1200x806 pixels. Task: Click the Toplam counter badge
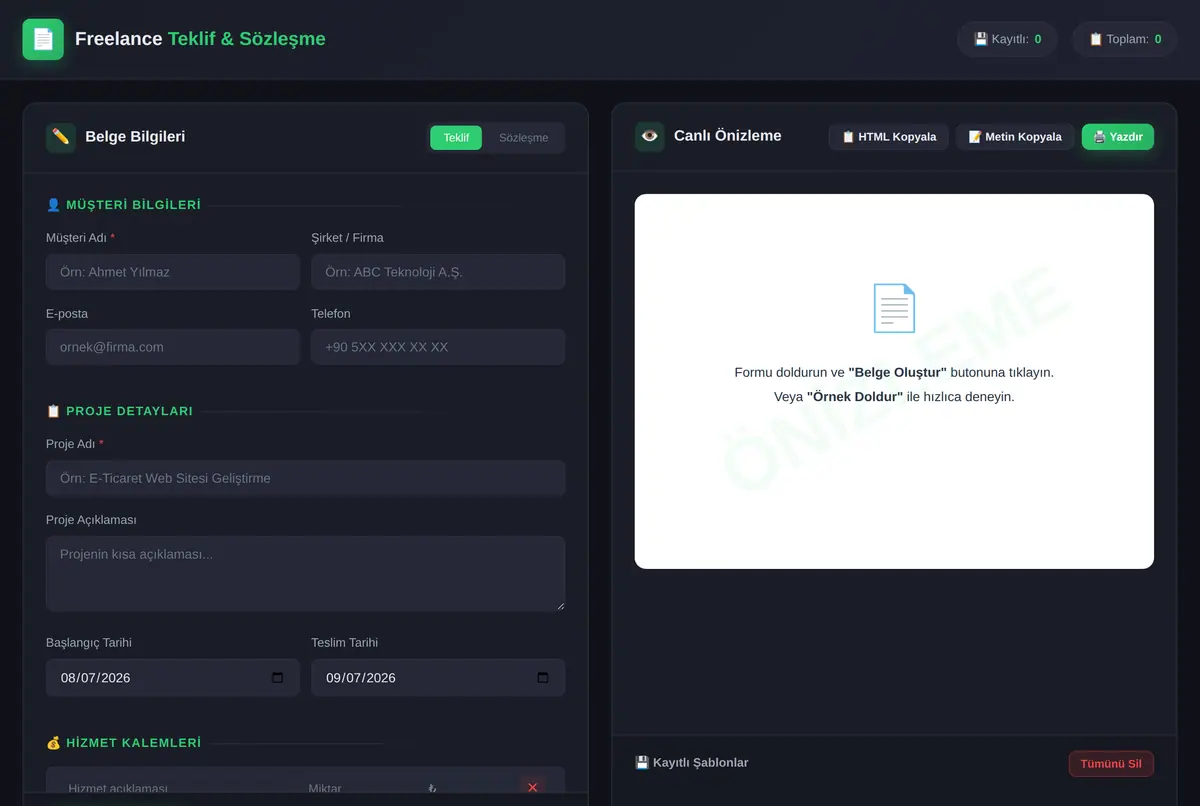coord(1125,39)
